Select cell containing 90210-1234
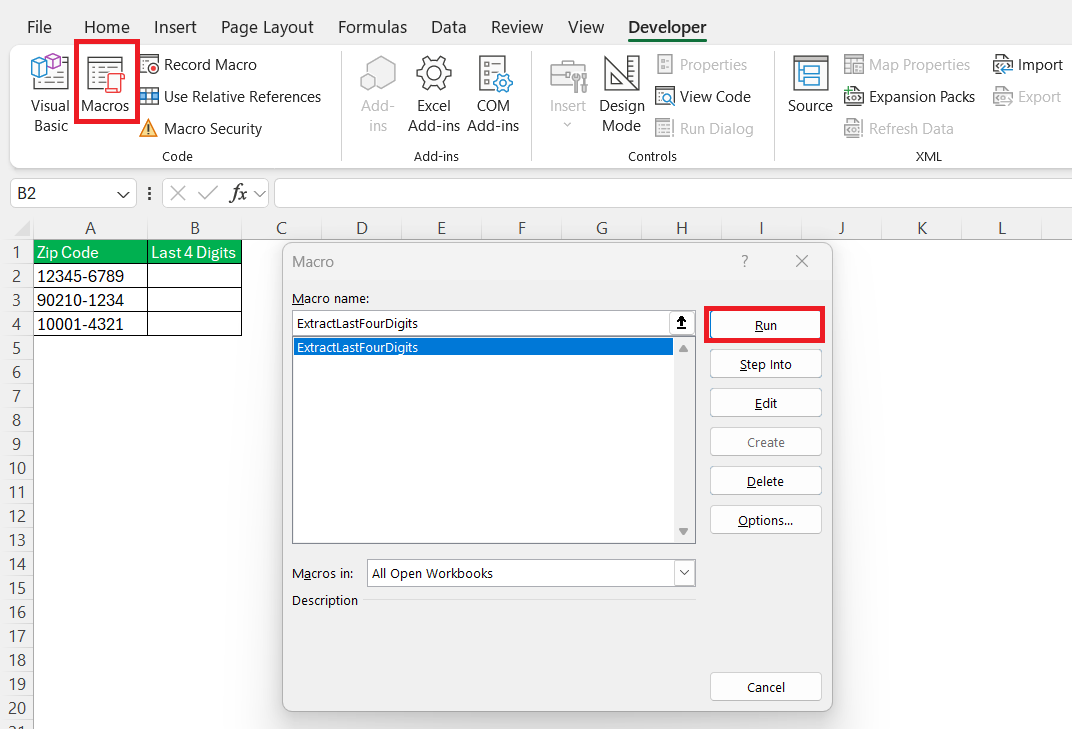 pos(90,300)
